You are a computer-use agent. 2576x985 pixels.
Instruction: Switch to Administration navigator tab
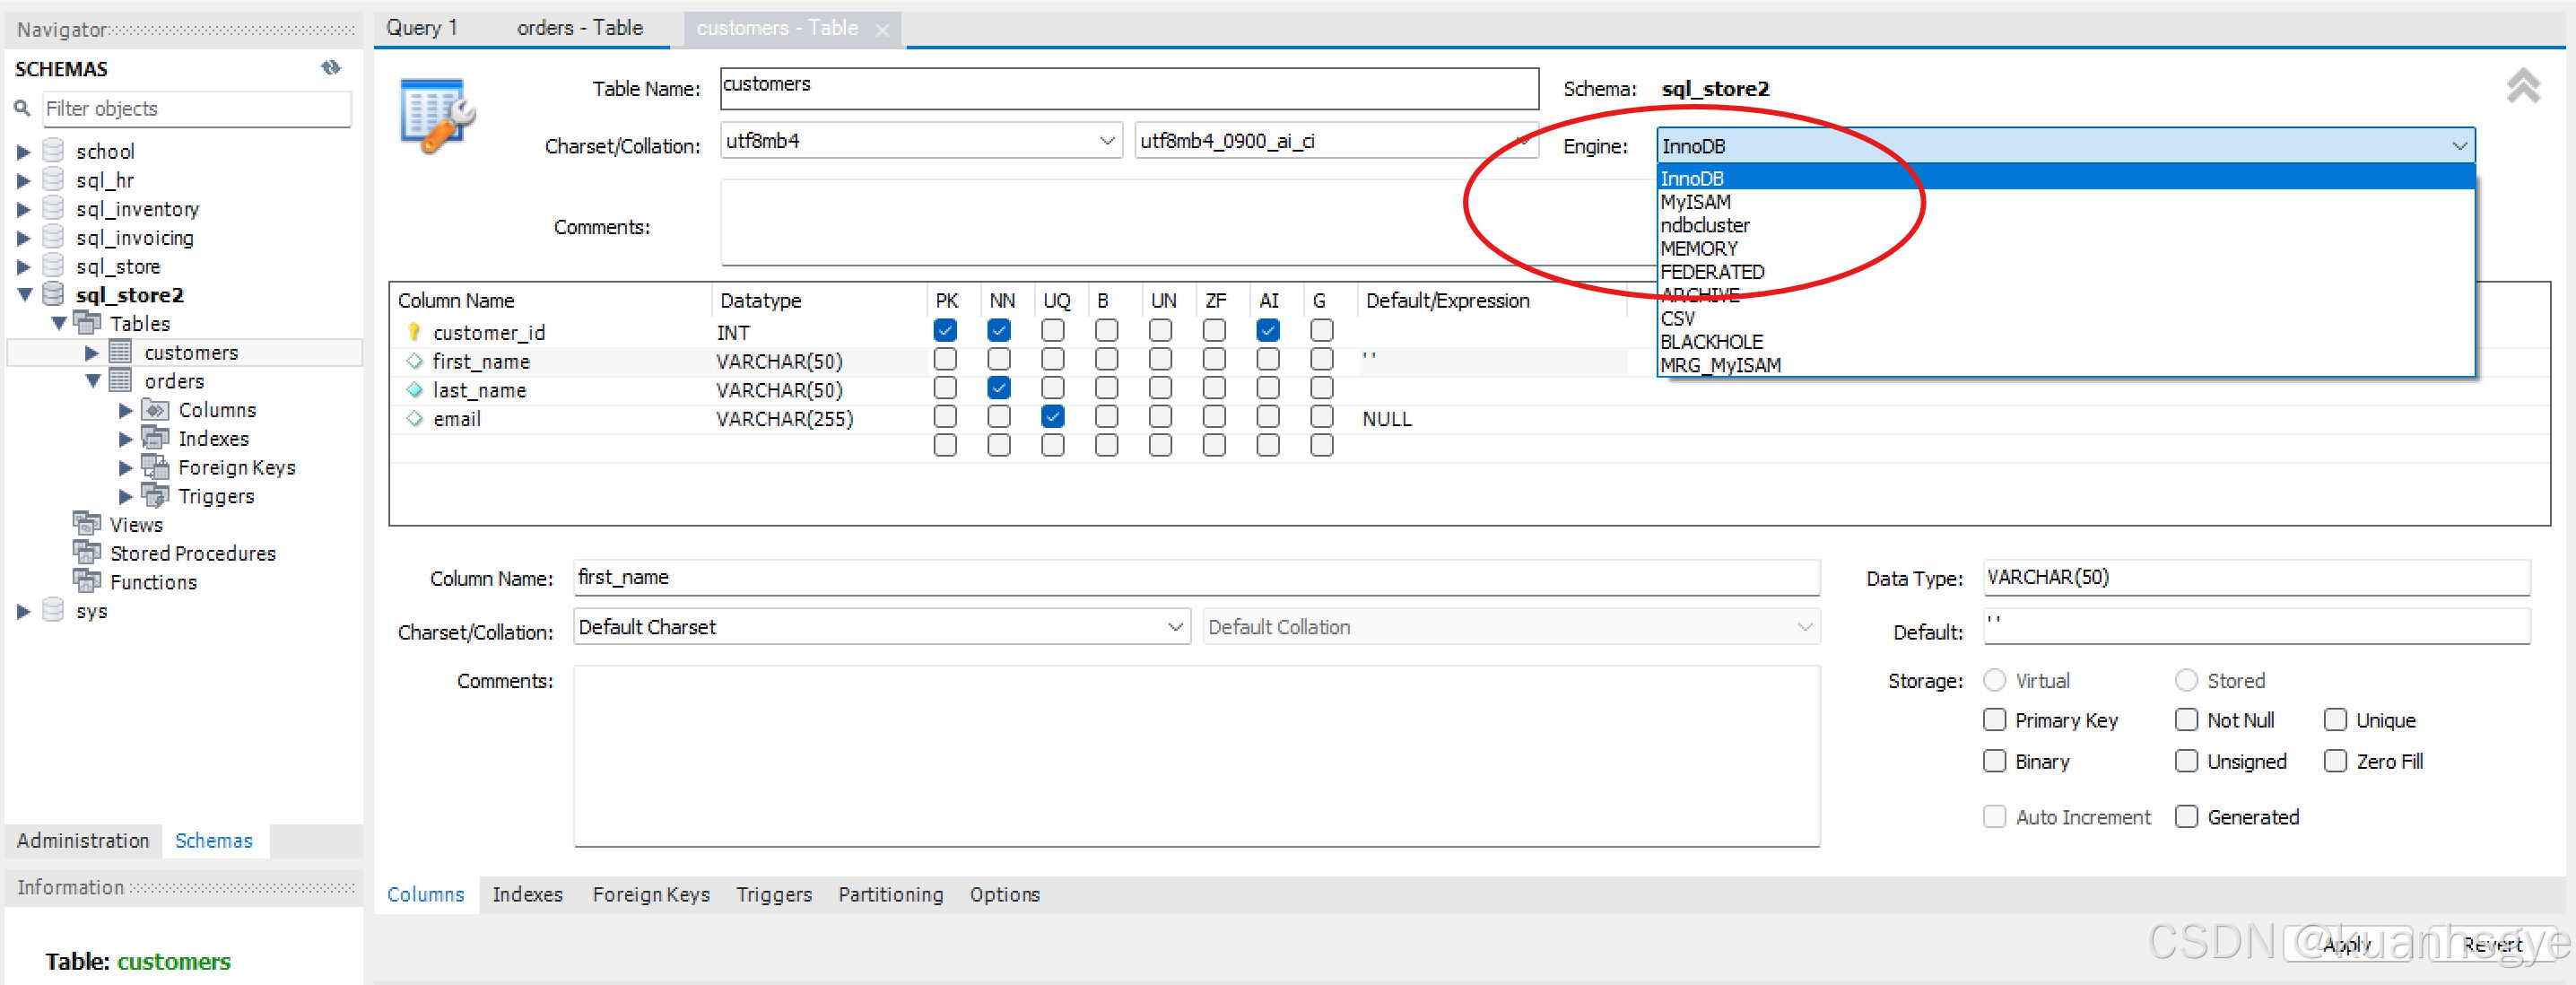[x=83, y=840]
